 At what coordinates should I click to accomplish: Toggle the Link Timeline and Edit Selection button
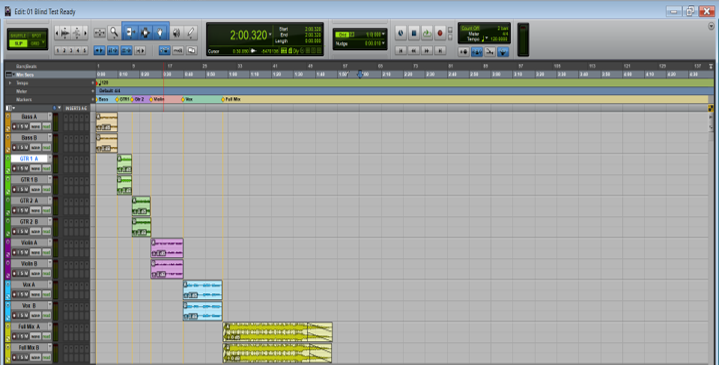coord(113,50)
